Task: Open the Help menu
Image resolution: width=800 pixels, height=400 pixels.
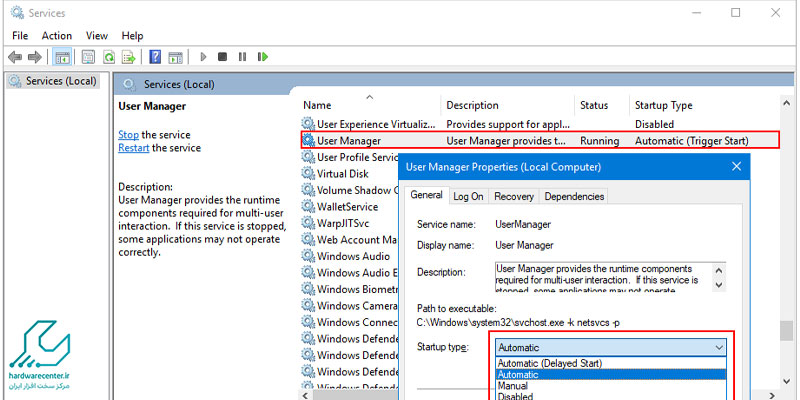Action: pyautogui.click(x=132, y=36)
